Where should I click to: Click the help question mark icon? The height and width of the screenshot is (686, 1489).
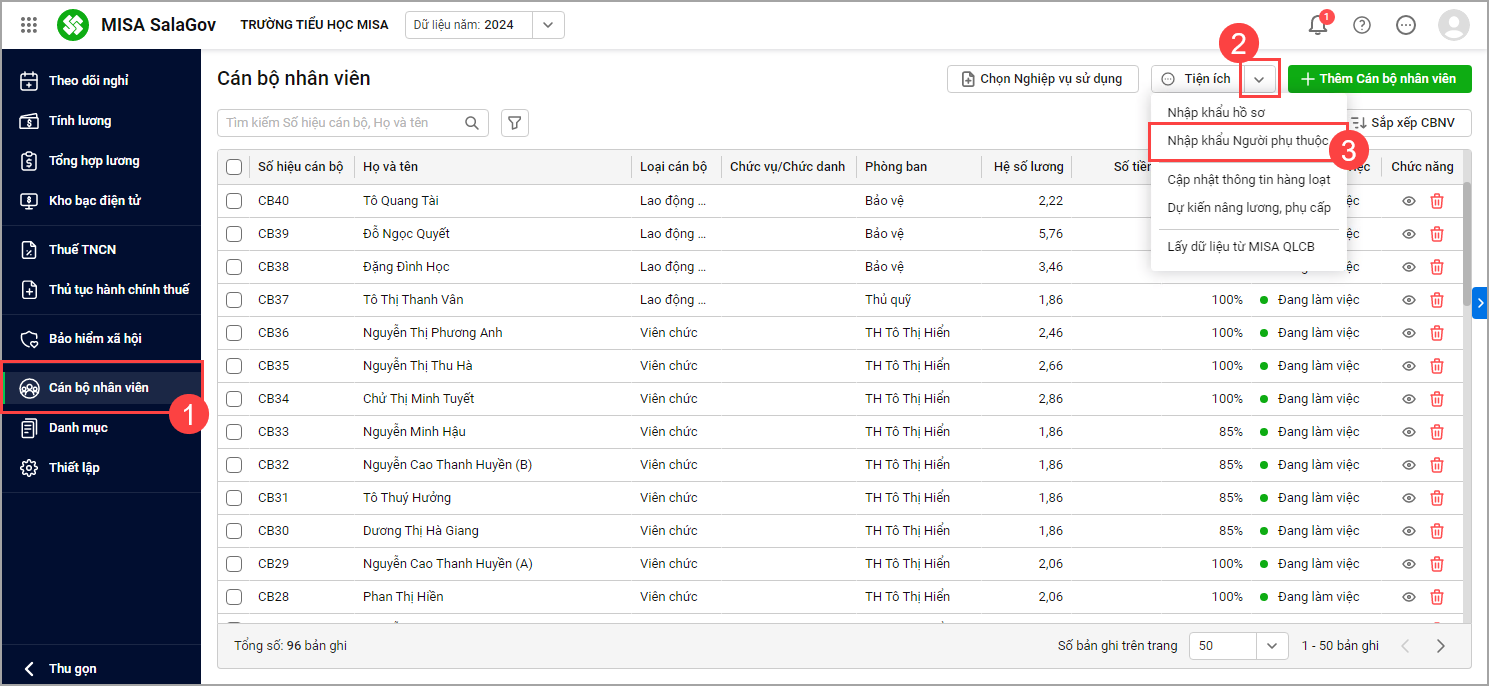(1362, 25)
